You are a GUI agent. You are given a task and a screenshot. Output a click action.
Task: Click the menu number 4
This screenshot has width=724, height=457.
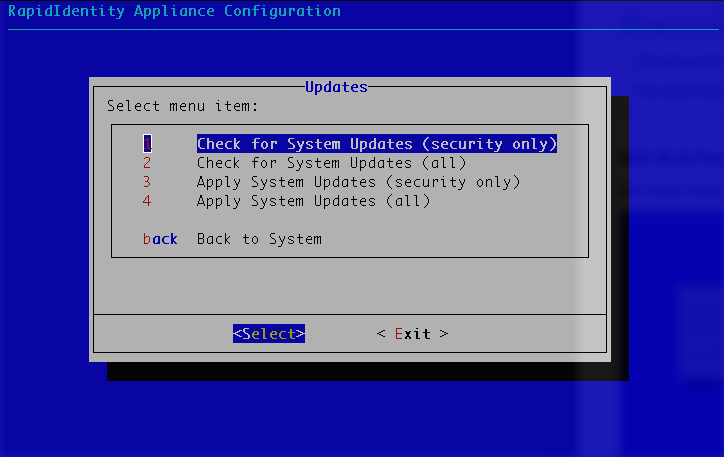tap(147, 201)
